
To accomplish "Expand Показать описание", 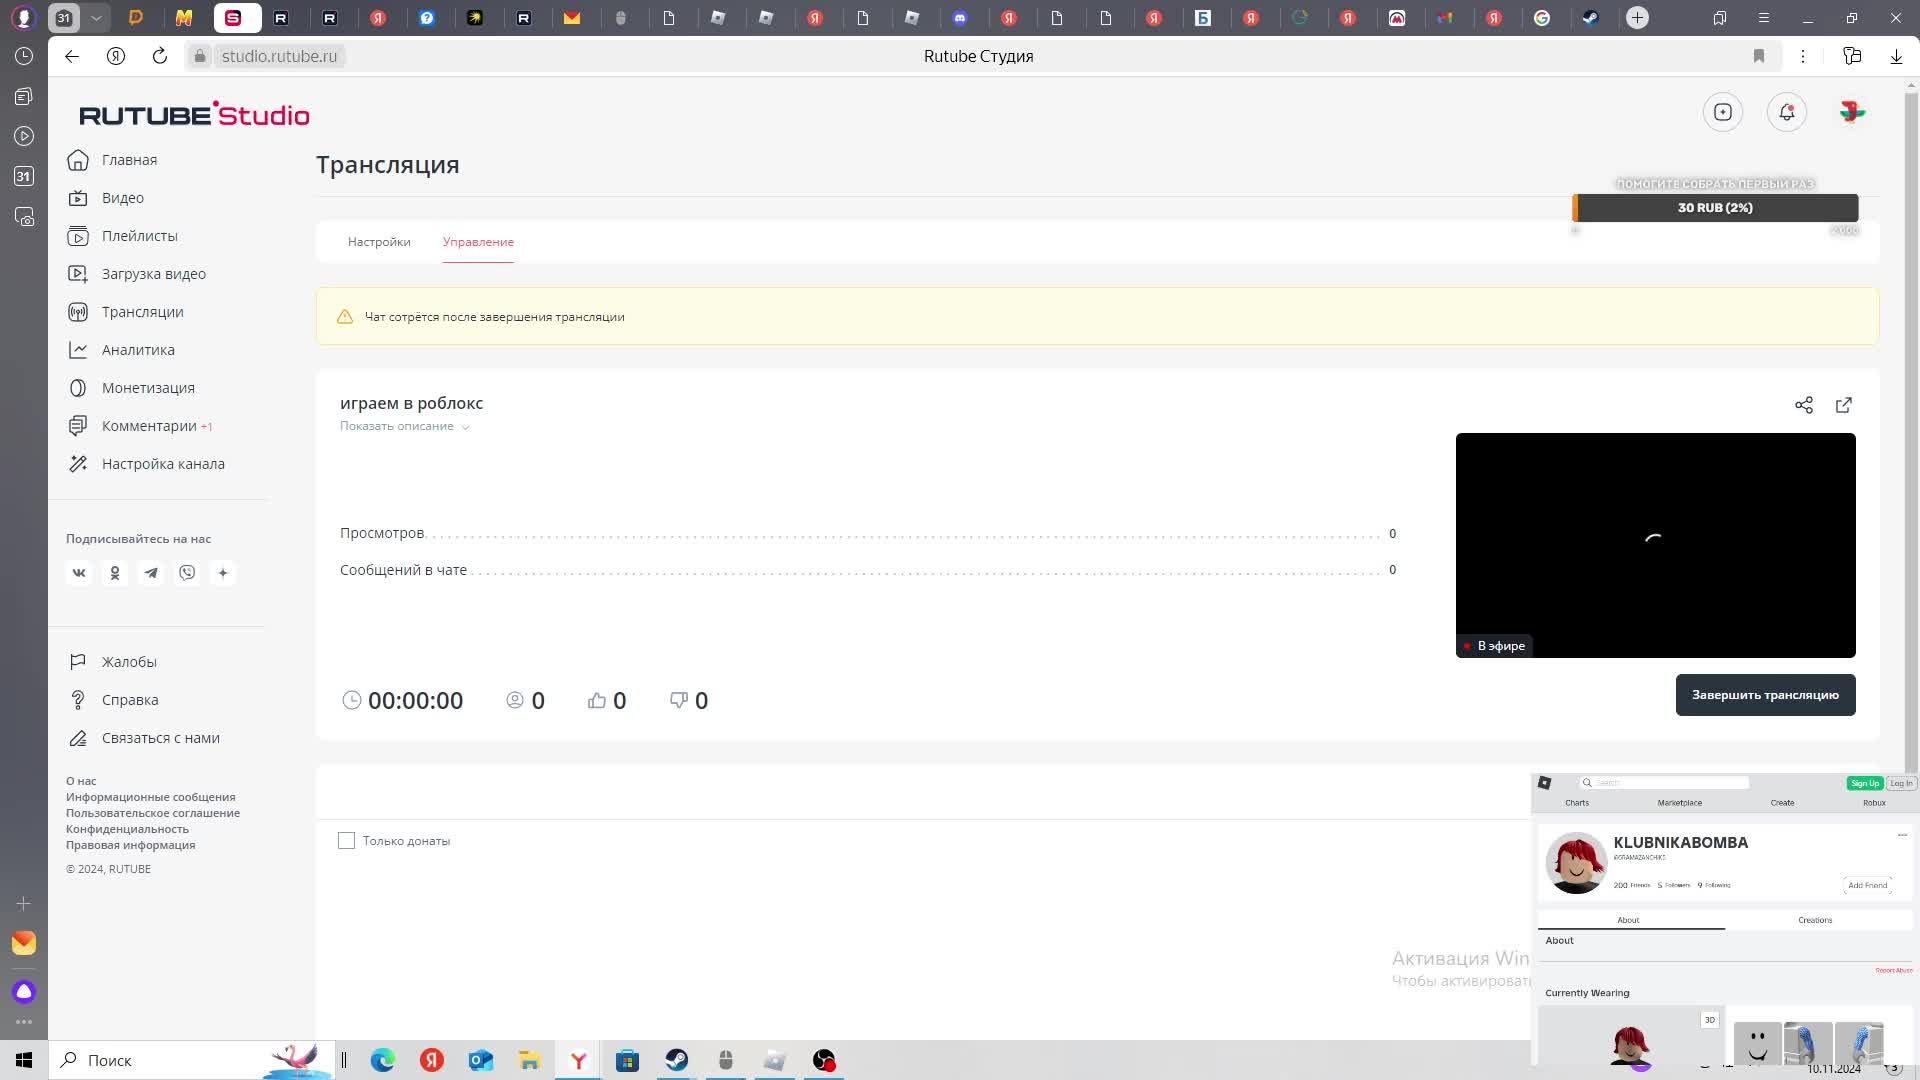I will click(405, 426).
